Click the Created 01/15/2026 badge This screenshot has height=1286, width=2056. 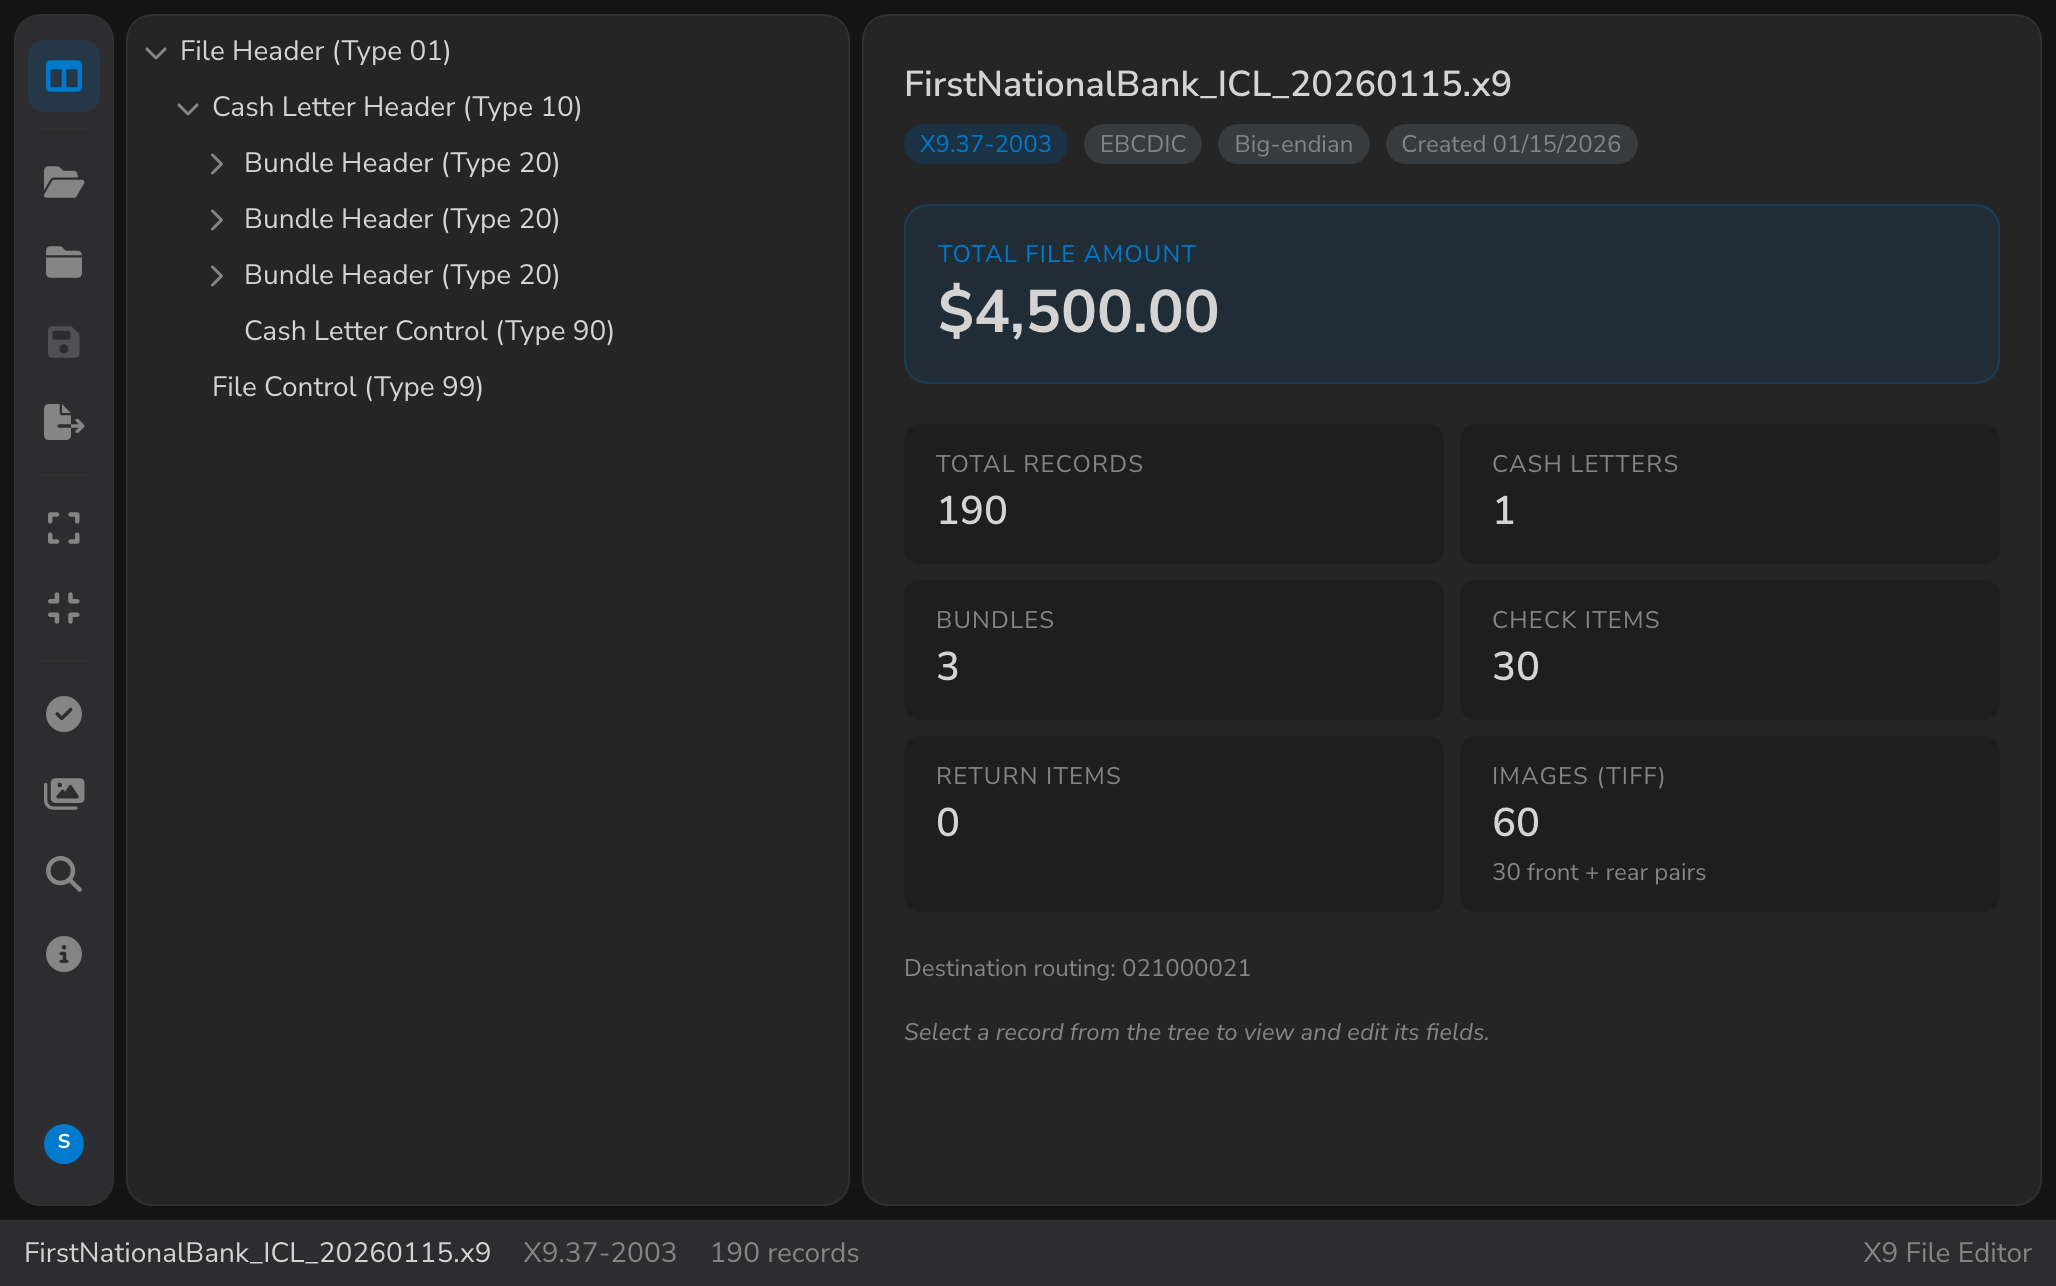1511,144
